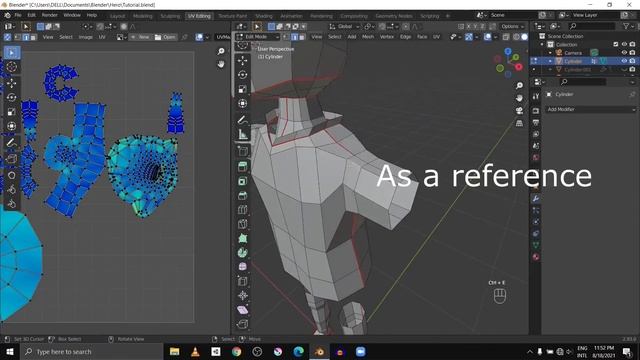Open the Add Modifier dropdown
The image size is (640, 360).
pyautogui.click(x=591, y=109)
